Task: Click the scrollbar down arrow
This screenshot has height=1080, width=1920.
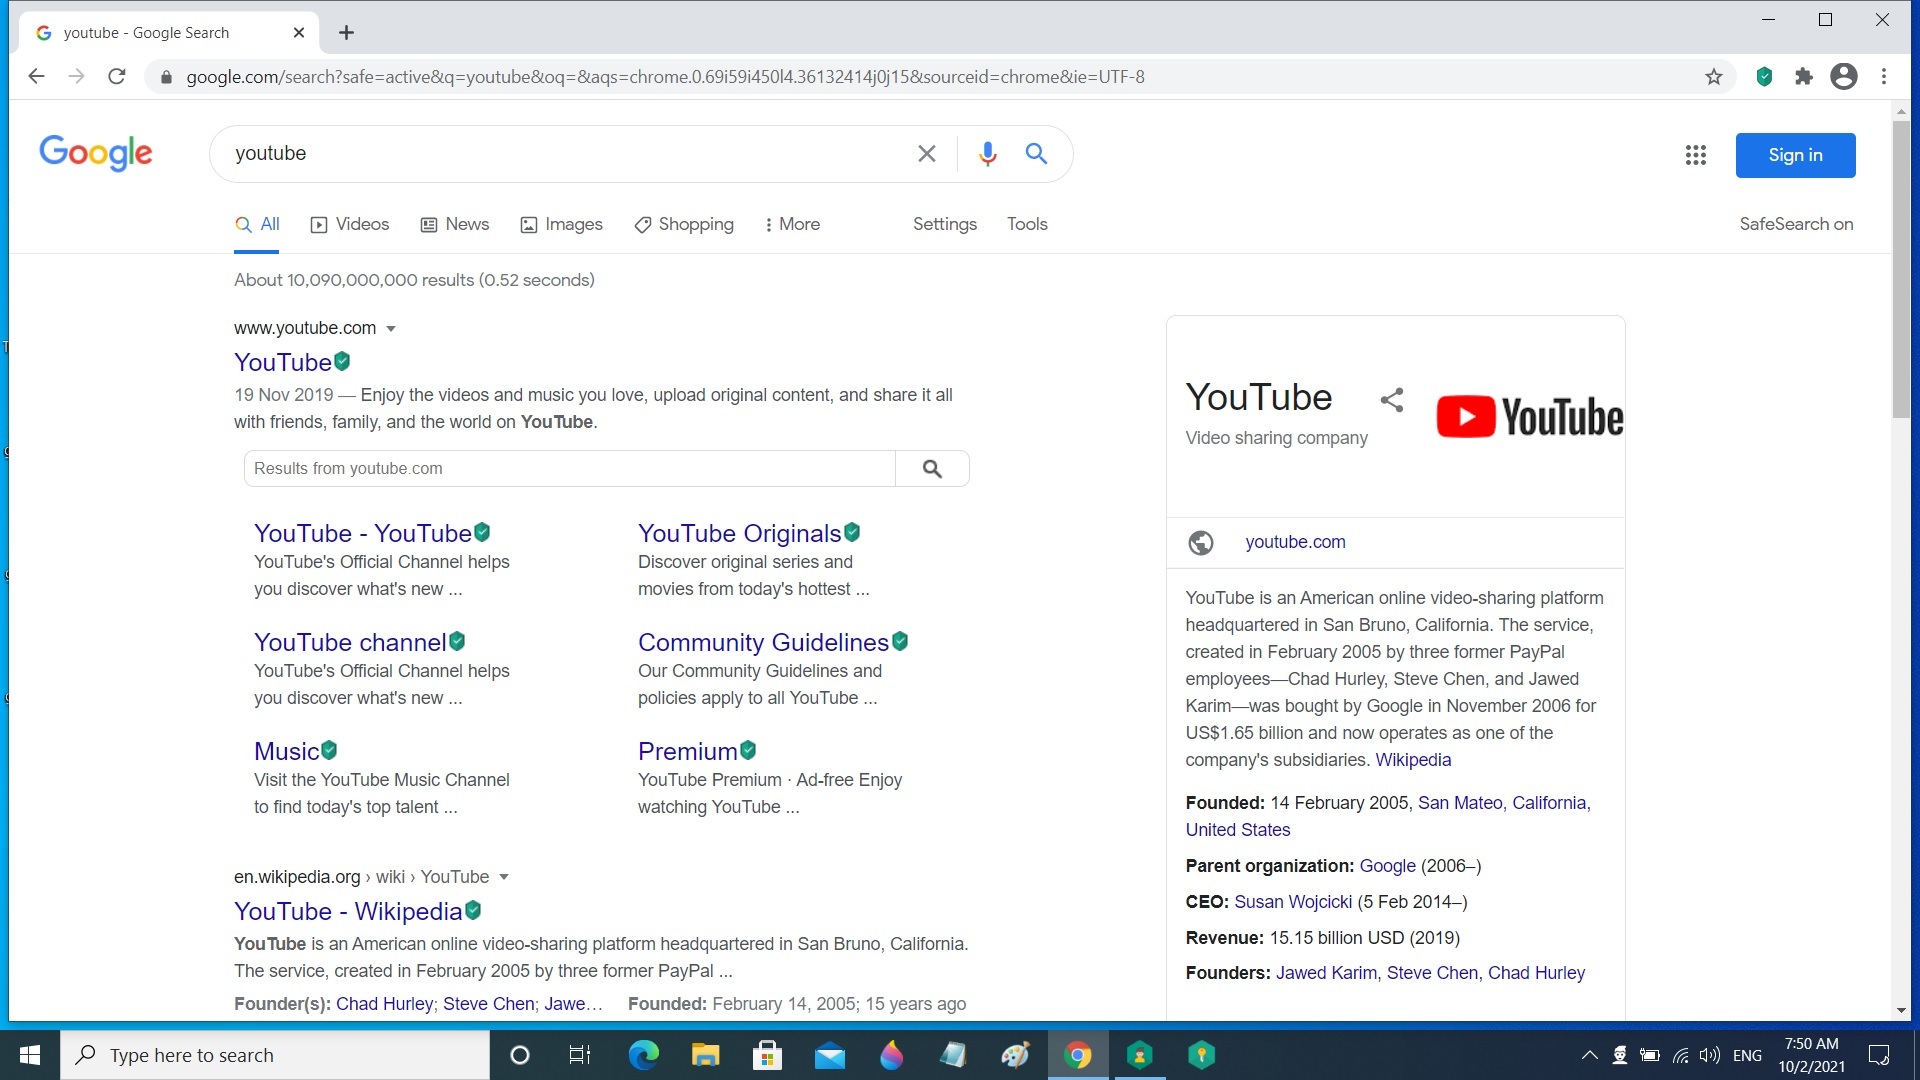Action: tap(1901, 1010)
